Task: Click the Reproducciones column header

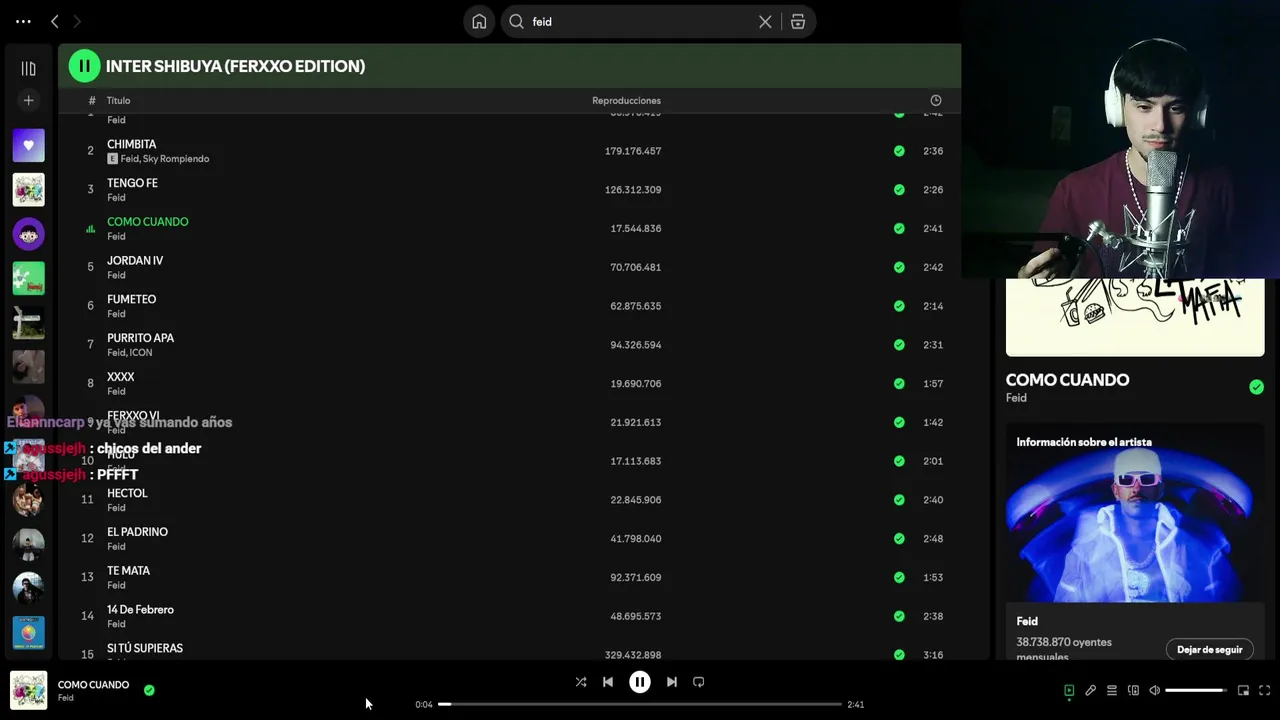Action: [x=626, y=100]
